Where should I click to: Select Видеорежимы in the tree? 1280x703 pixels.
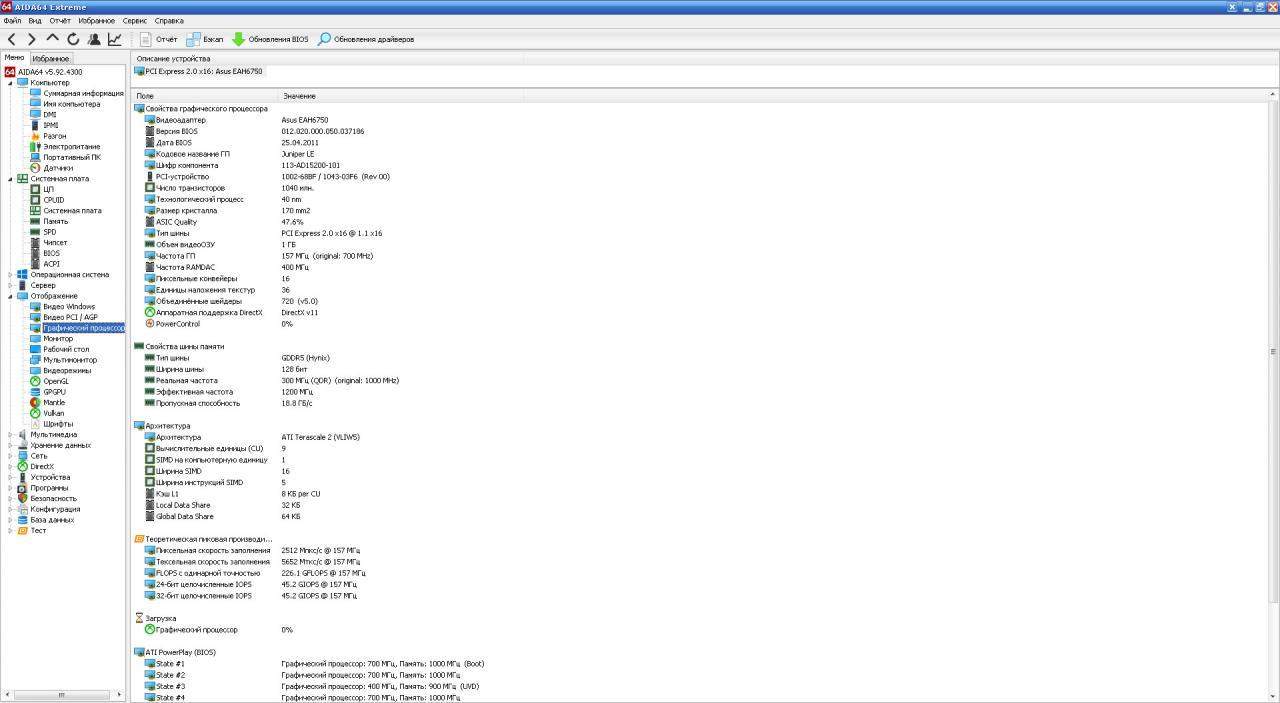[x=67, y=371]
